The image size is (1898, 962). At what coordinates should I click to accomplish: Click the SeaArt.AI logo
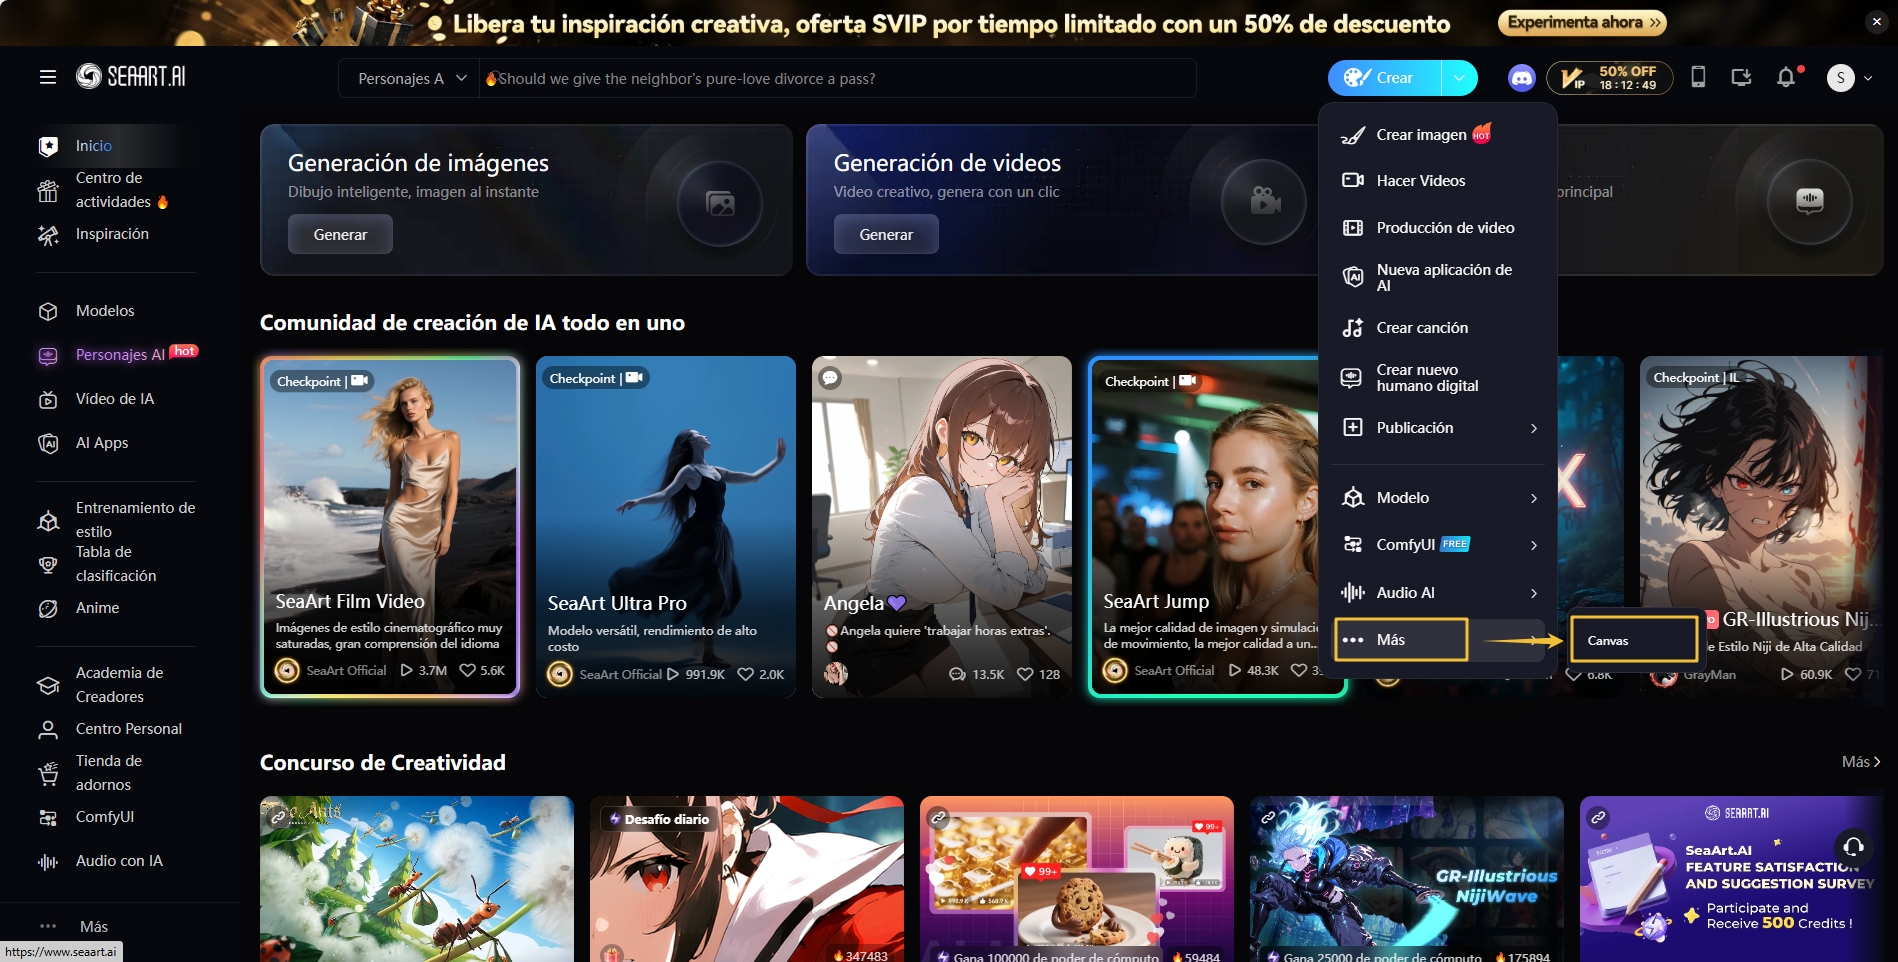click(131, 77)
